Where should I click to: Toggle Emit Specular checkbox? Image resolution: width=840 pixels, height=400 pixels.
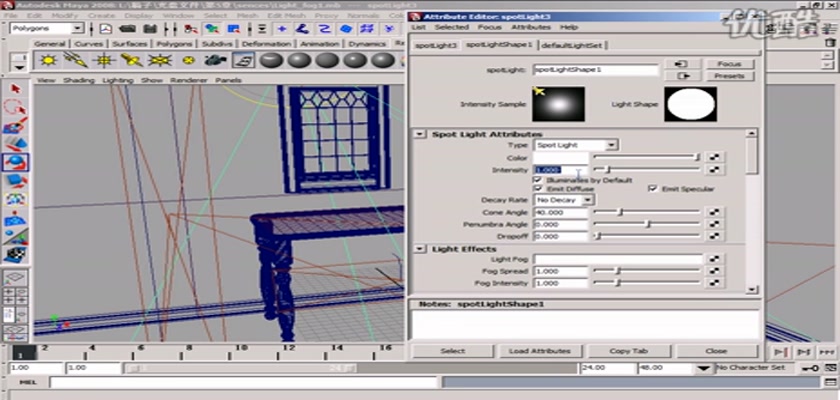pyautogui.click(x=652, y=188)
